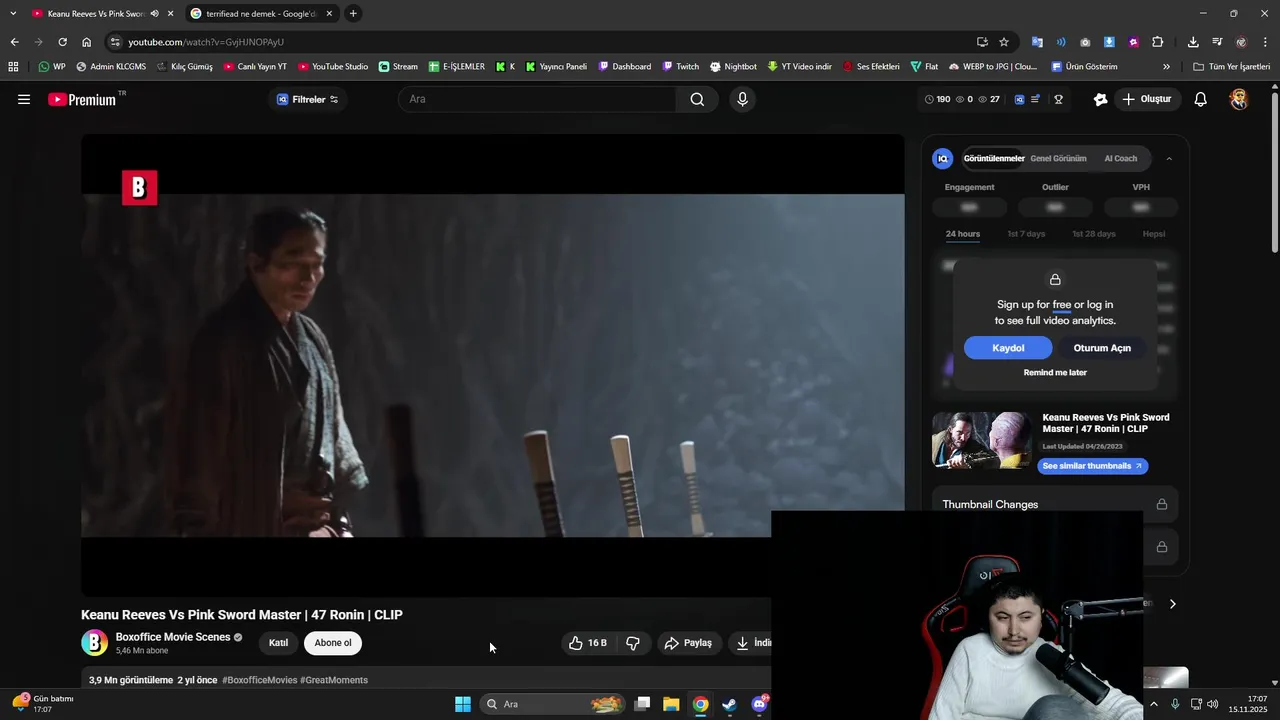Start voice search with microphone icon

click(x=742, y=99)
